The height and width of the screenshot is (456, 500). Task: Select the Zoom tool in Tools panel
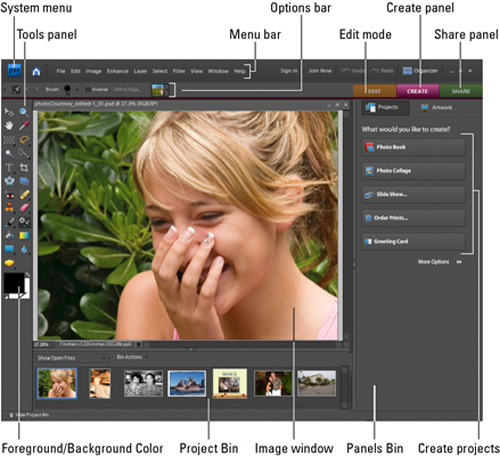23,112
